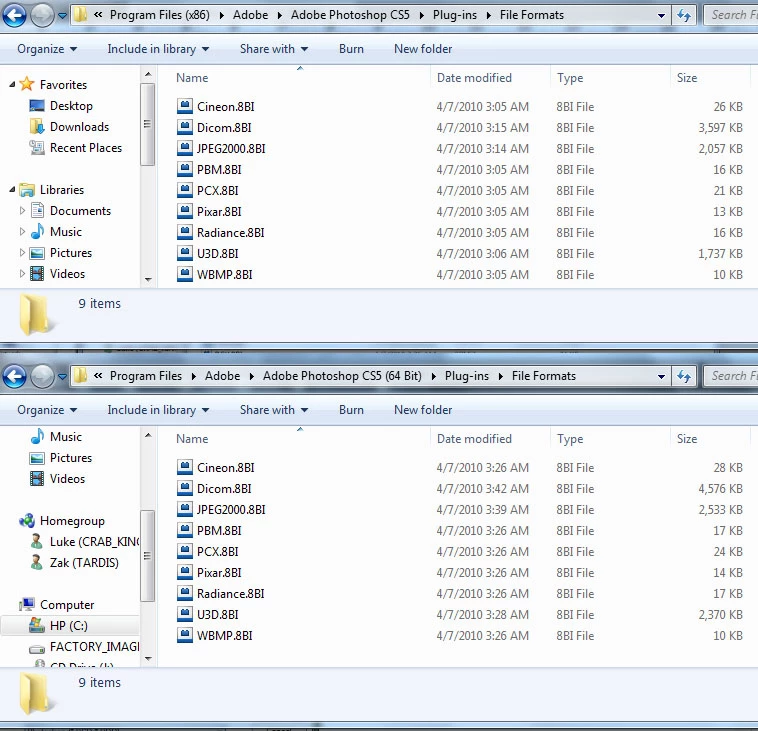Click PCX.8BI file icon in bottom window
Screen dimensions: 758x731
(x=185, y=552)
